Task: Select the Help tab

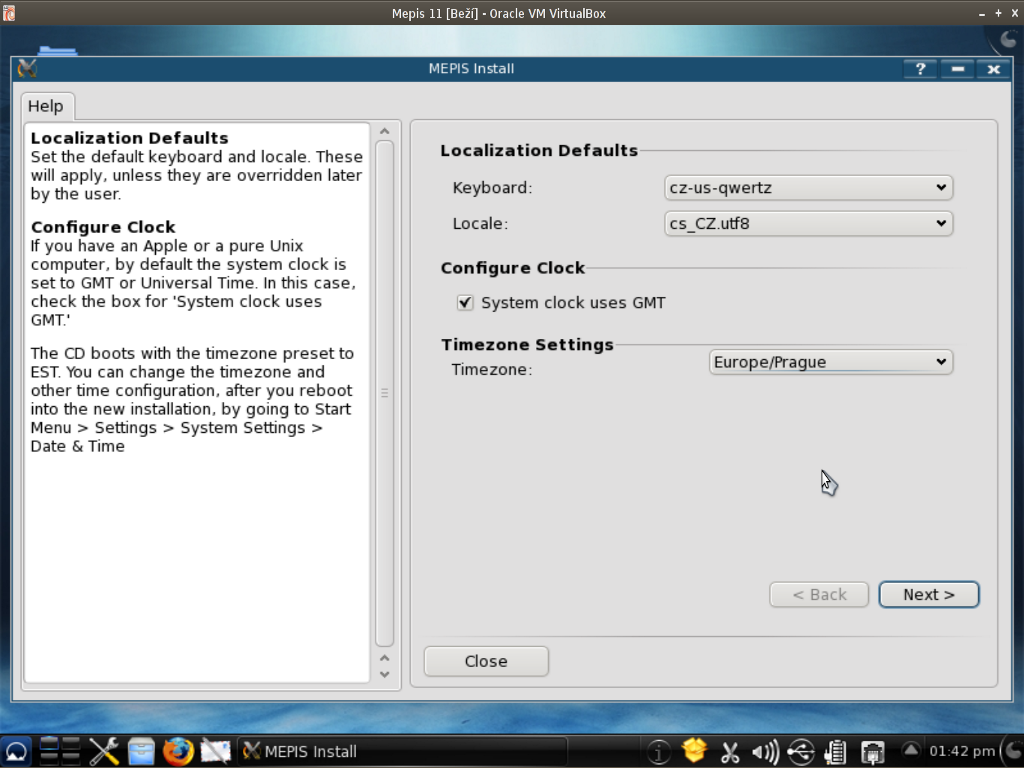Action: pos(46,106)
